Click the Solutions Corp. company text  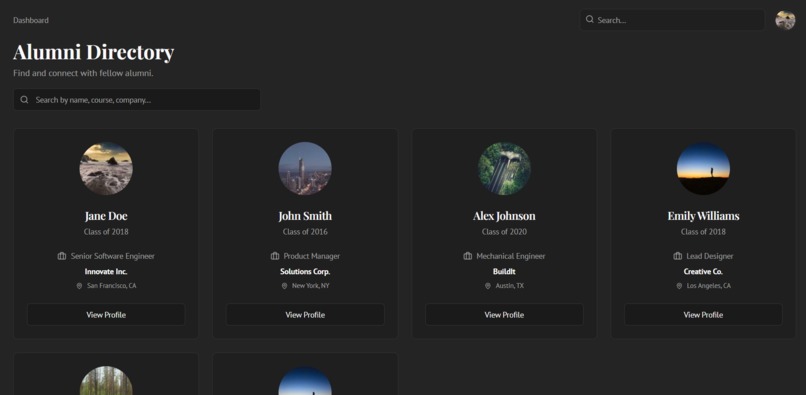click(305, 272)
